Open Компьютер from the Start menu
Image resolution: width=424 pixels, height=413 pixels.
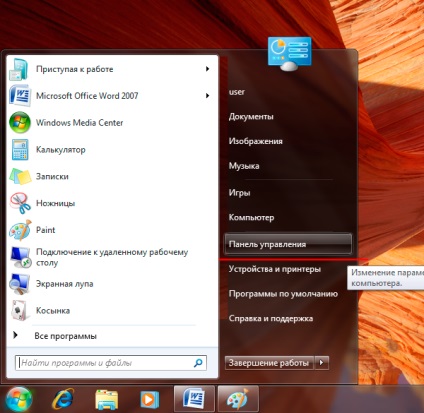coord(251,217)
